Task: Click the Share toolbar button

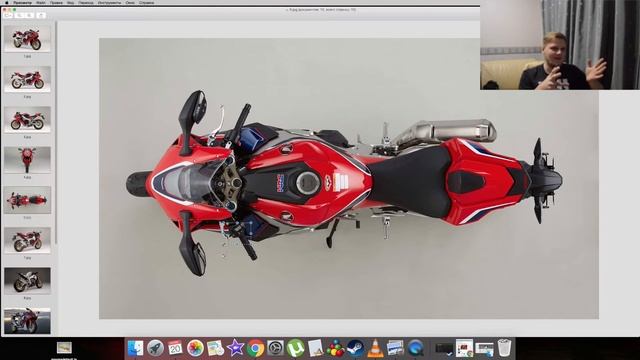Action: (x=41, y=15)
